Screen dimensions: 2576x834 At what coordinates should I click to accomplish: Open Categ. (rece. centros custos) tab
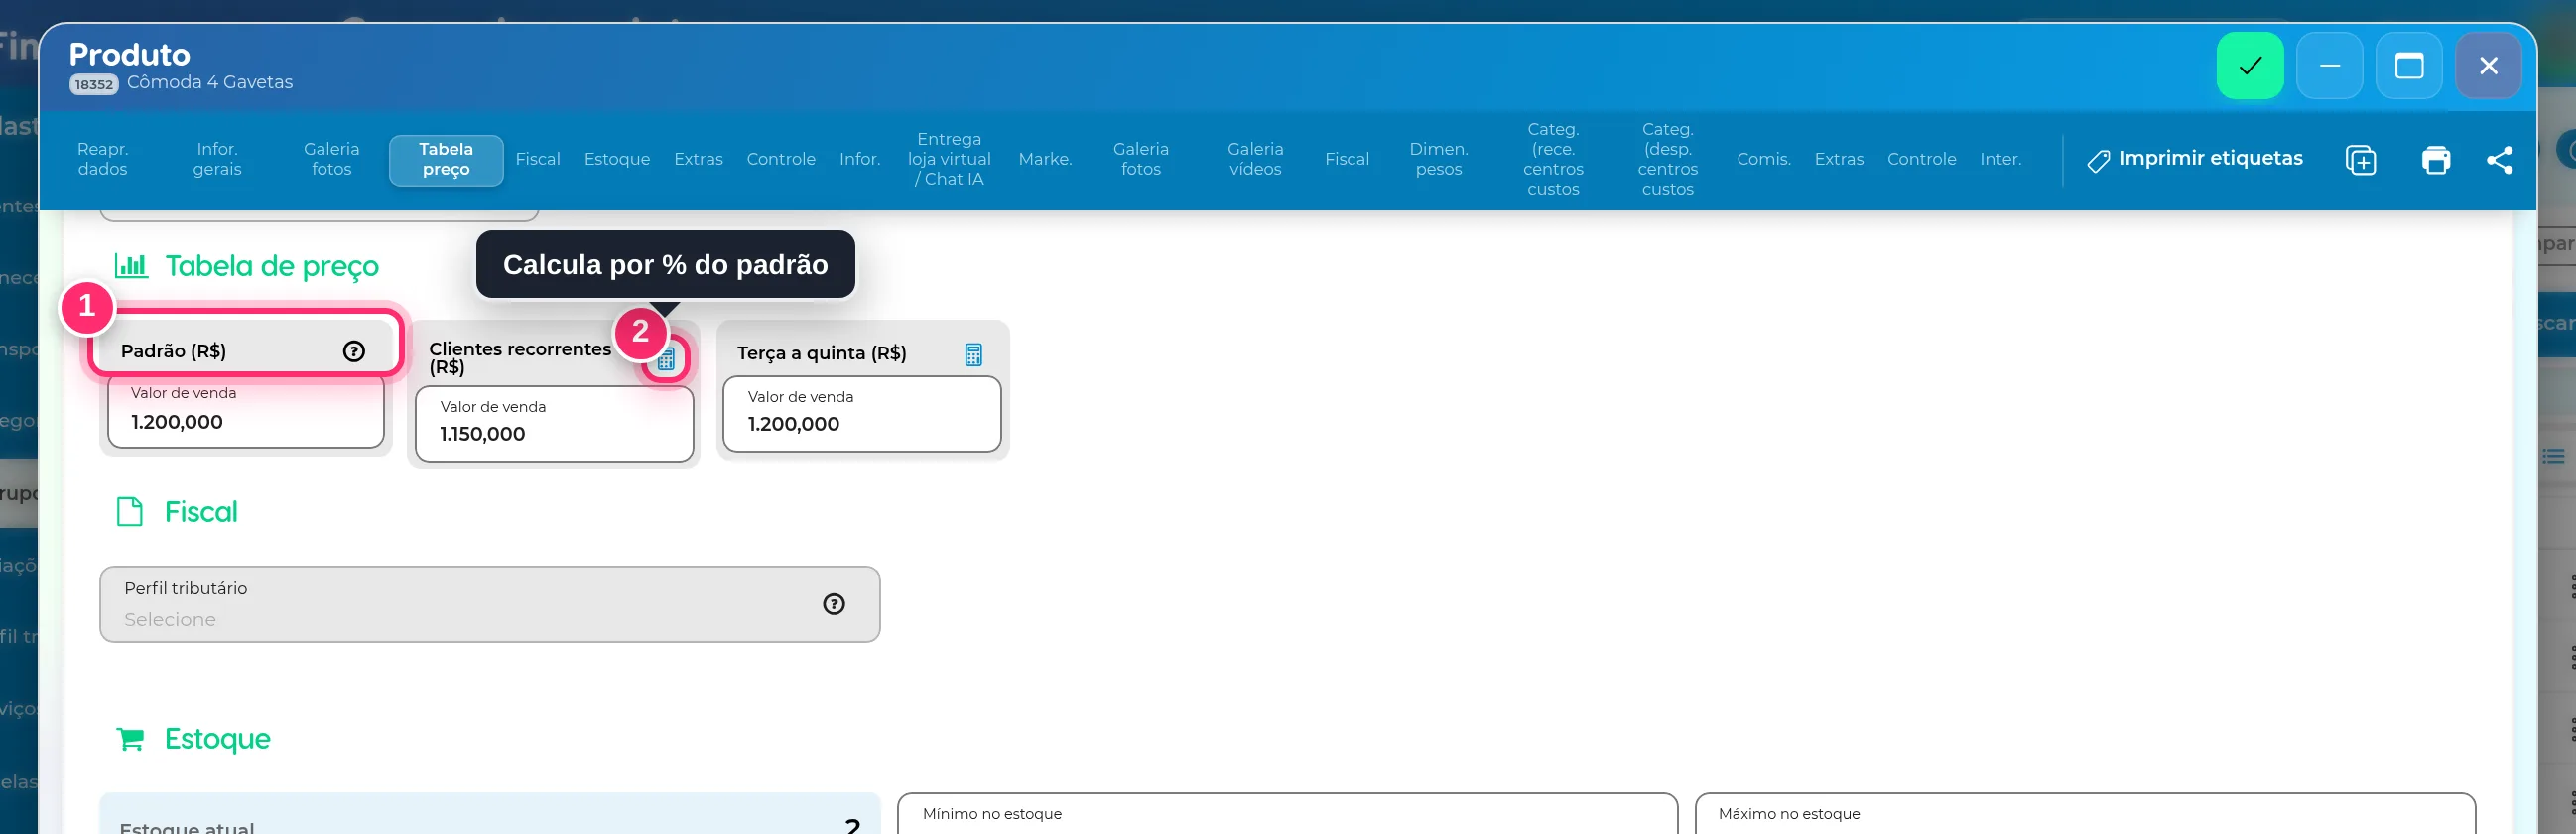[x=1553, y=159]
